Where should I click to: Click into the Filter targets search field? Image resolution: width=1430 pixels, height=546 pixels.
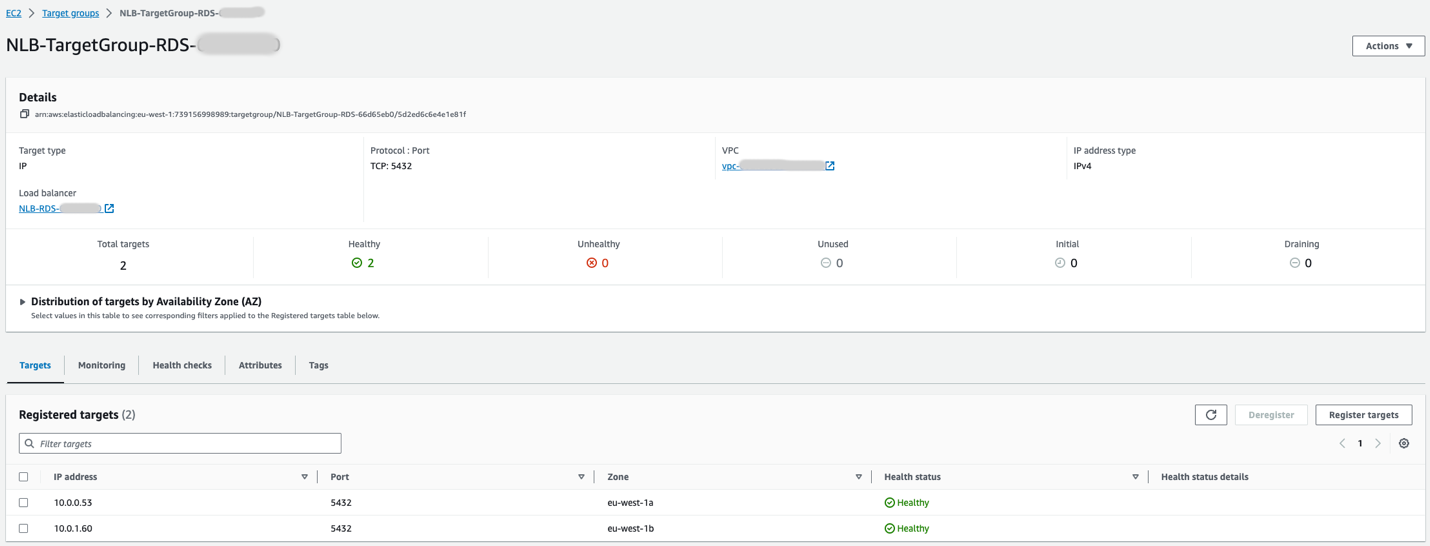[180, 443]
